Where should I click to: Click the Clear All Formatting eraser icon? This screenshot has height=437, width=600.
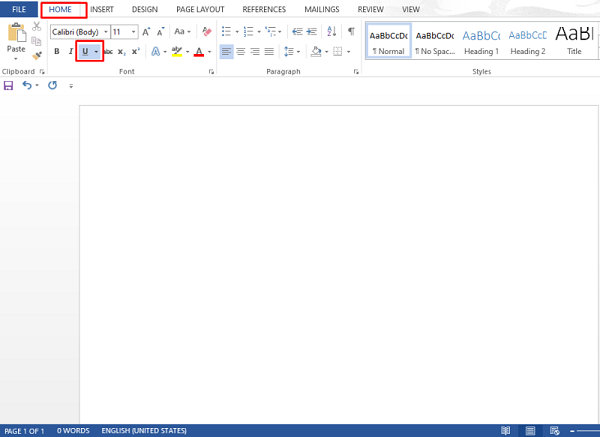207,32
